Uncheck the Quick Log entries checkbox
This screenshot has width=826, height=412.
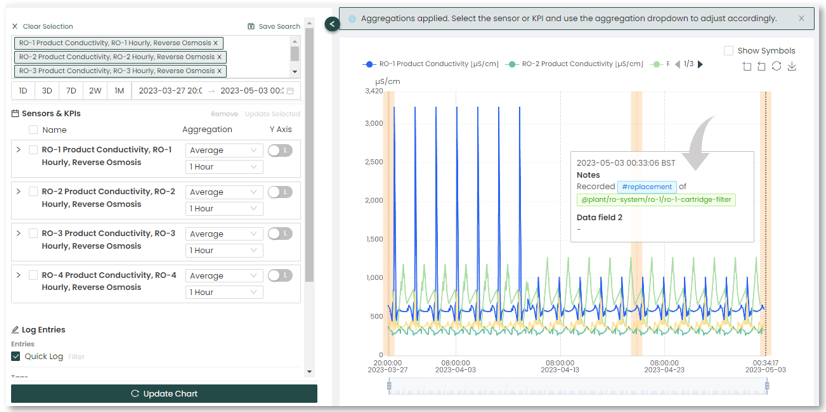tap(15, 356)
